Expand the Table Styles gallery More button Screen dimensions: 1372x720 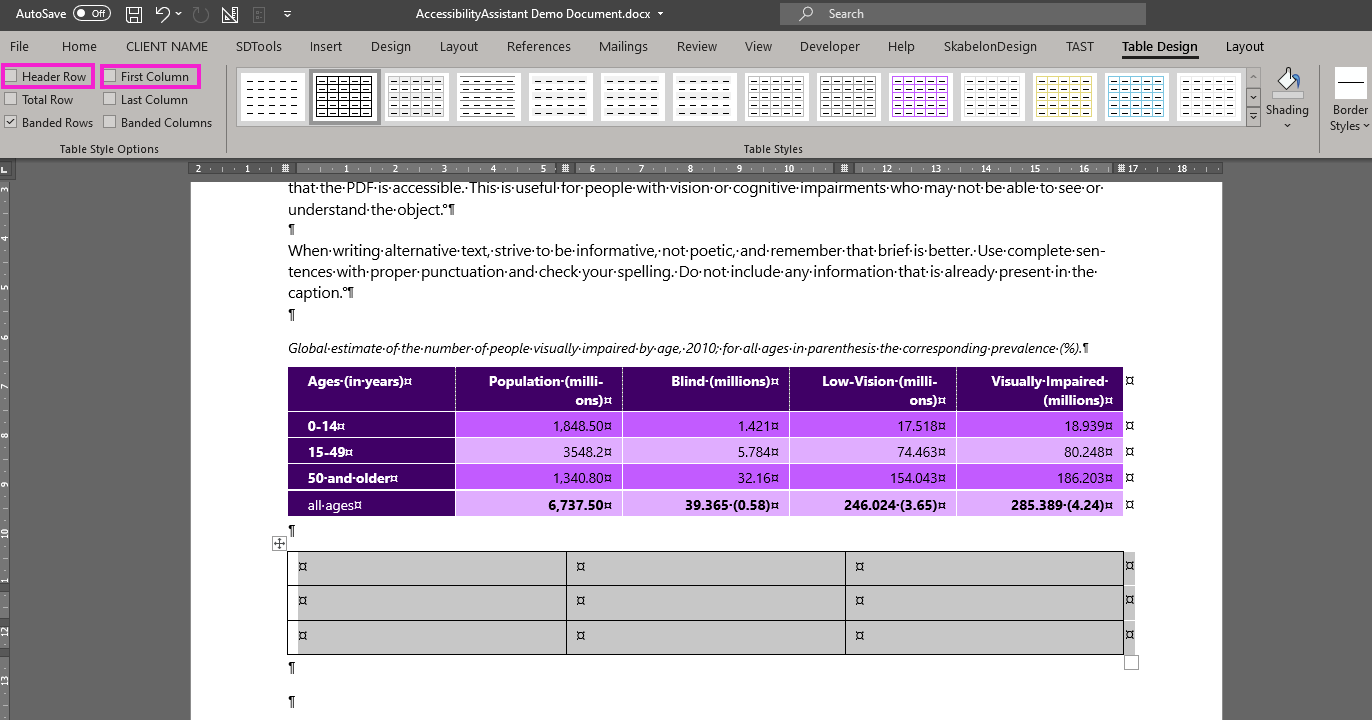pyautogui.click(x=1253, y=117)
